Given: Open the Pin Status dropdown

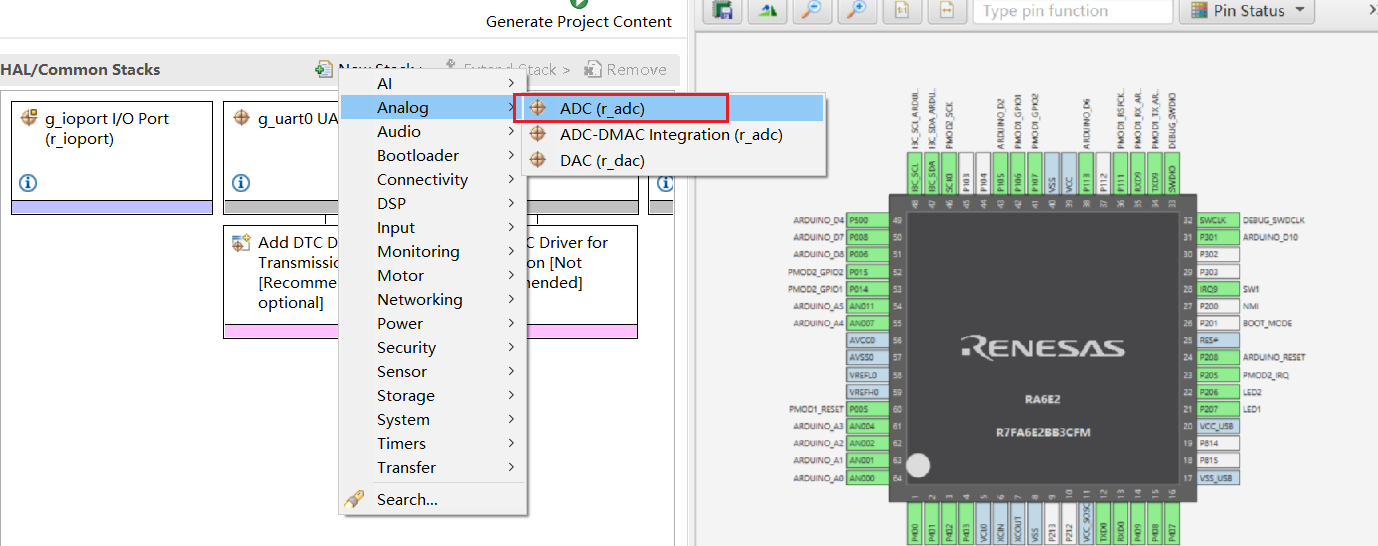Looking at the screenshot, I should click(1246, 11).
